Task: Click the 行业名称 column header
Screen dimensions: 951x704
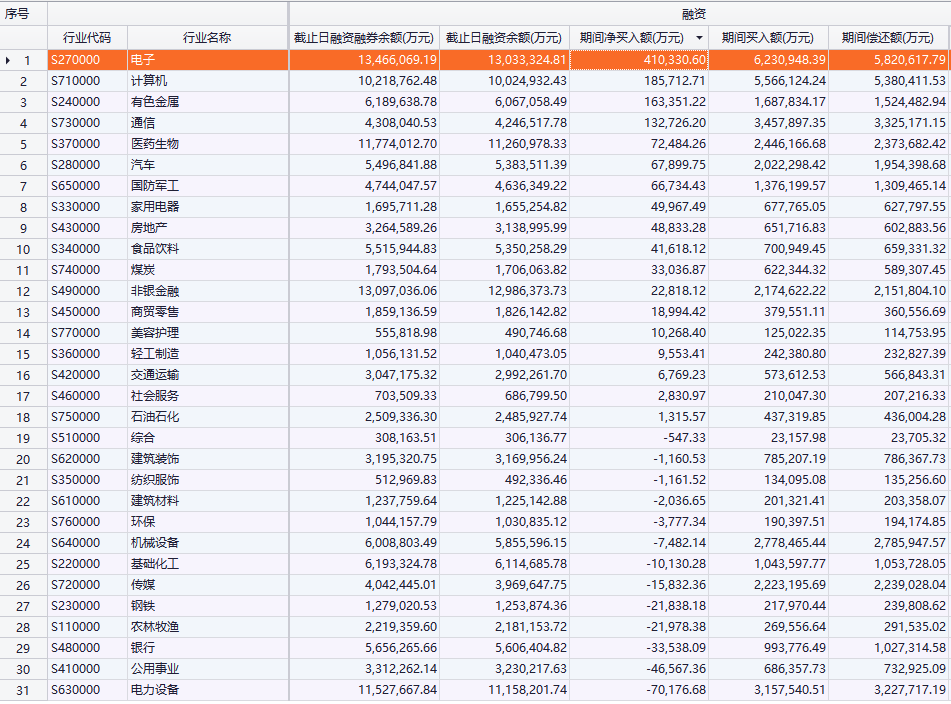Action: 207,38
